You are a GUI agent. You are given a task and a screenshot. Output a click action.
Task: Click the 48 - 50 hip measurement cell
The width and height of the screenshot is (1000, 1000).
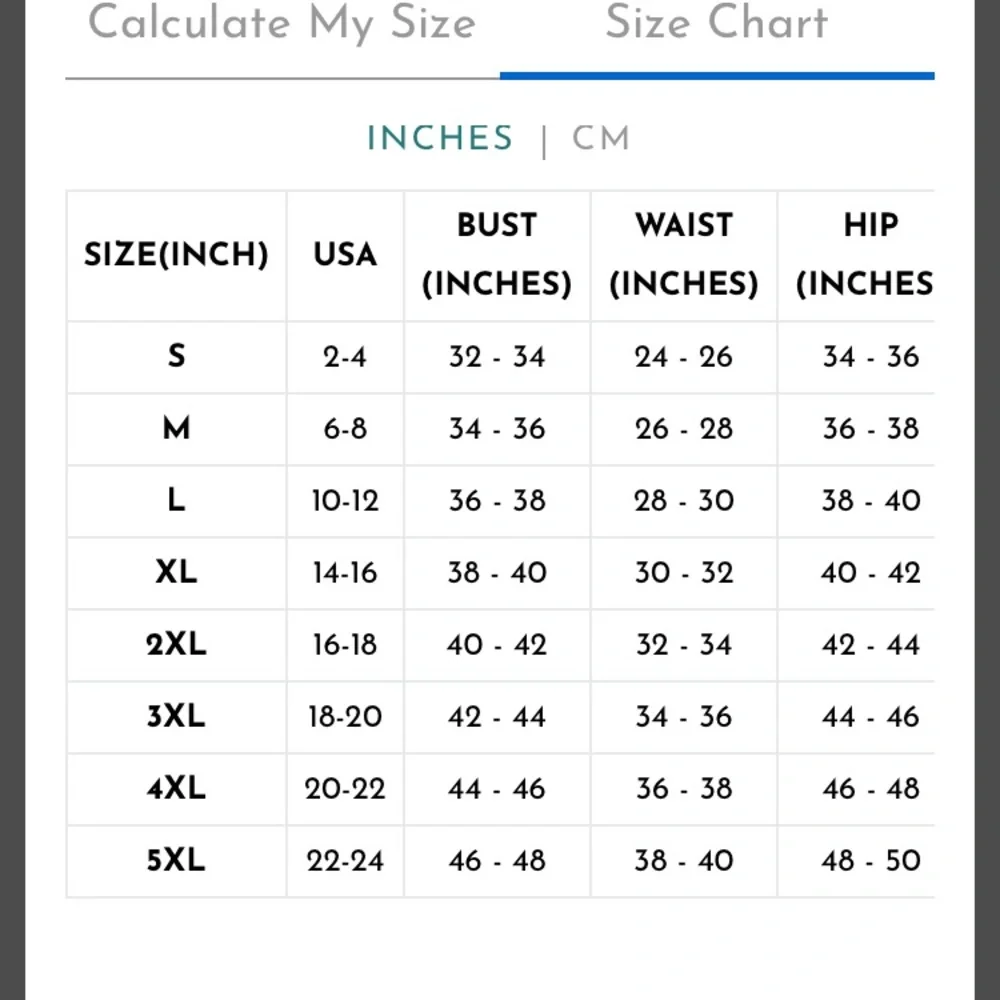point(869,861)
